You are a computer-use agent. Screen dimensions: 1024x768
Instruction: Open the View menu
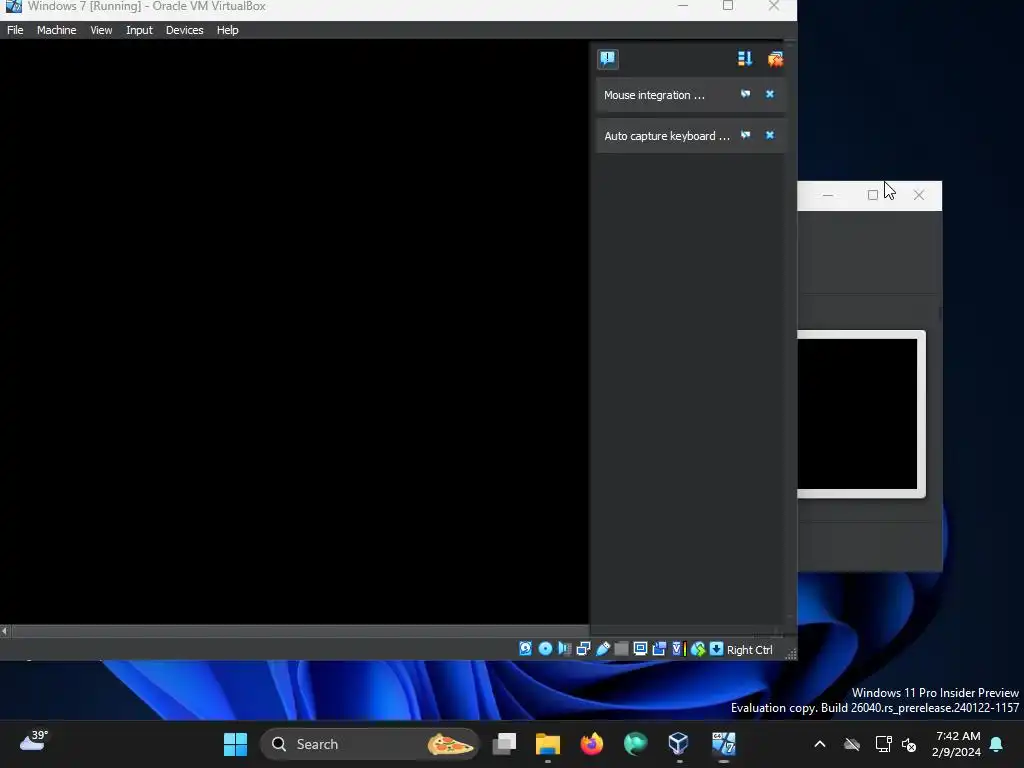pyautogui.click(x=101, y=30)
